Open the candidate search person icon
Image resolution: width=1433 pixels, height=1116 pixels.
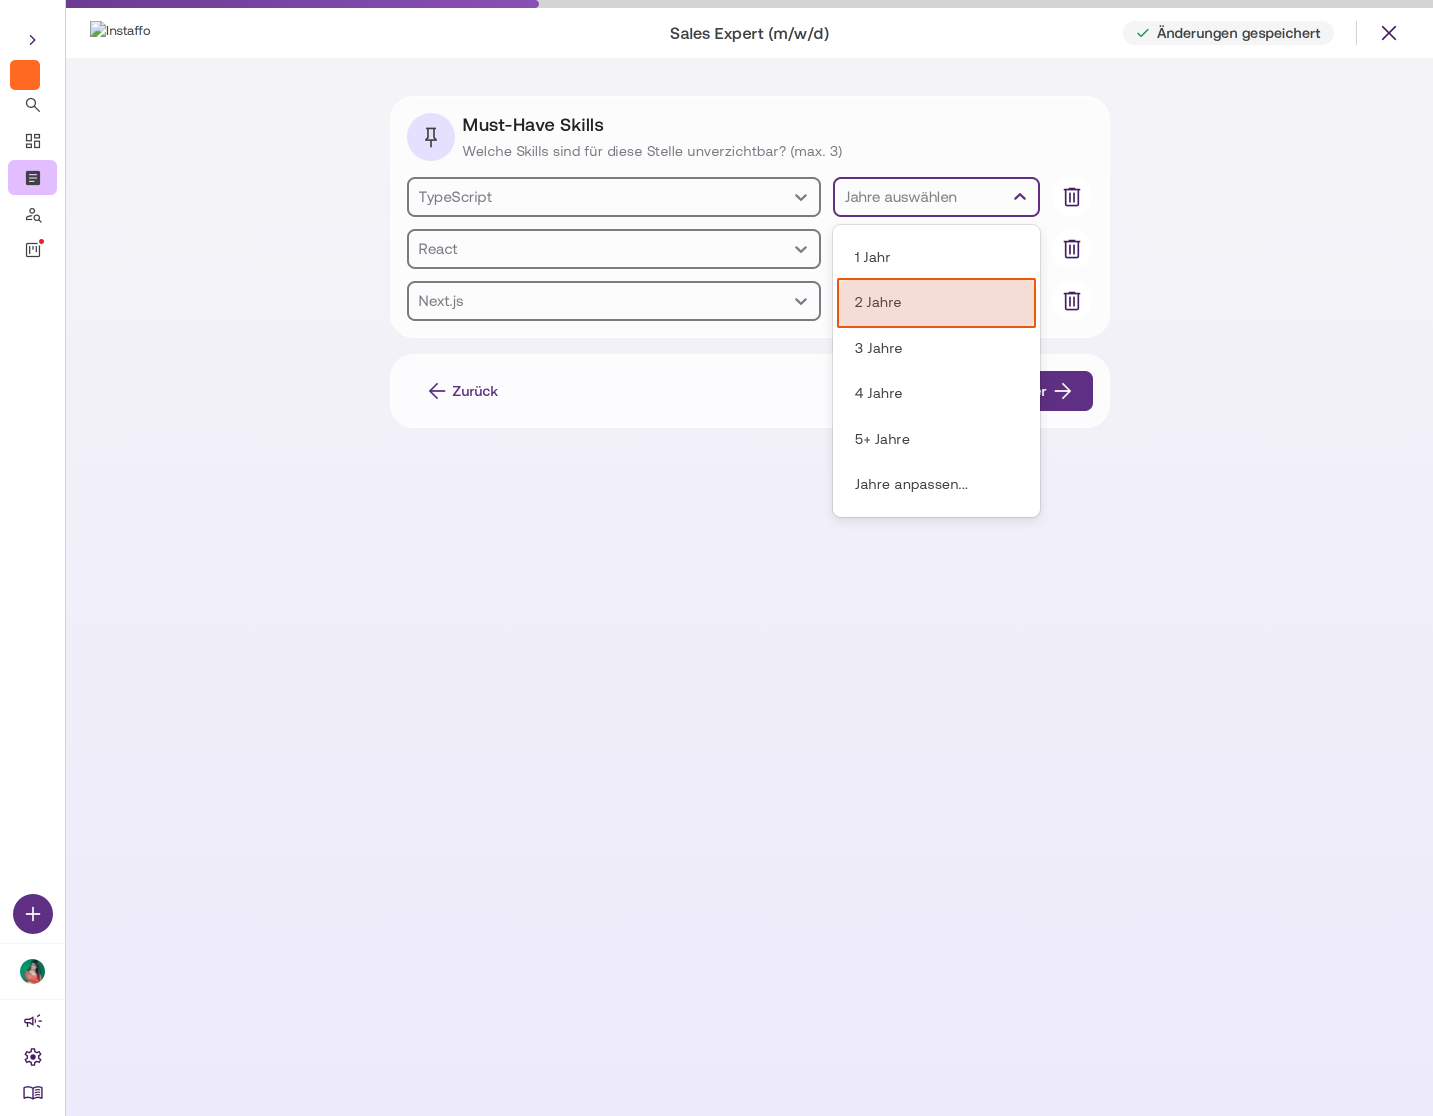coord(33,215)
